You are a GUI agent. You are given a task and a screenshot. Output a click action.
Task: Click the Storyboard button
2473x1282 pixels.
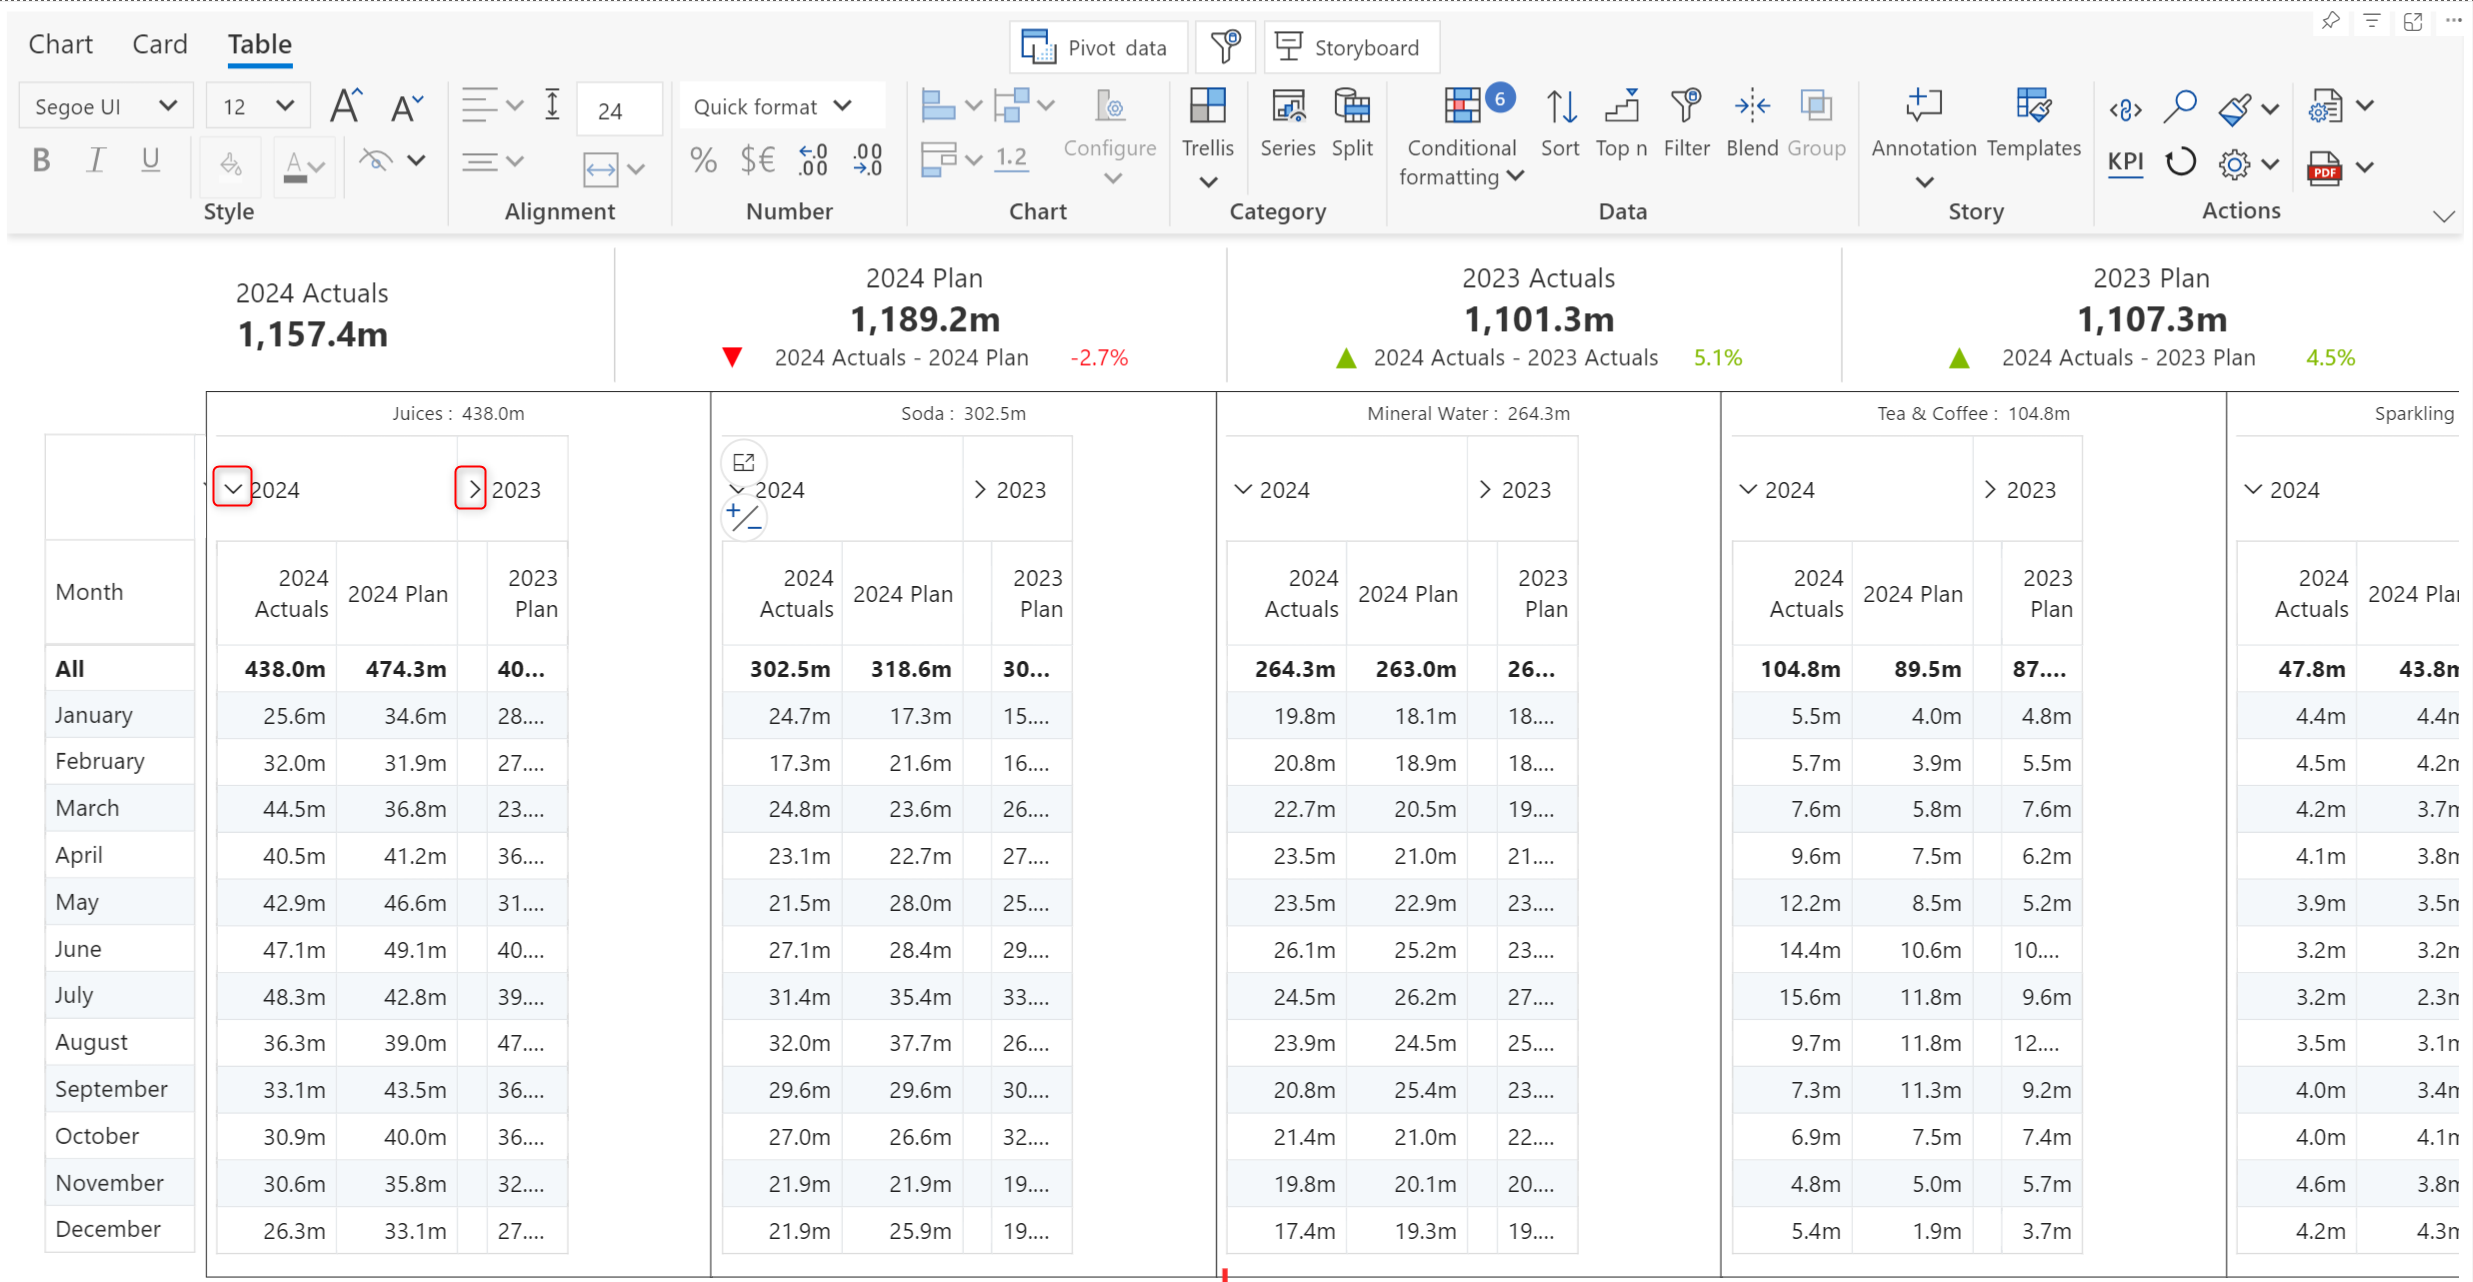click(x=1350, y=48)
